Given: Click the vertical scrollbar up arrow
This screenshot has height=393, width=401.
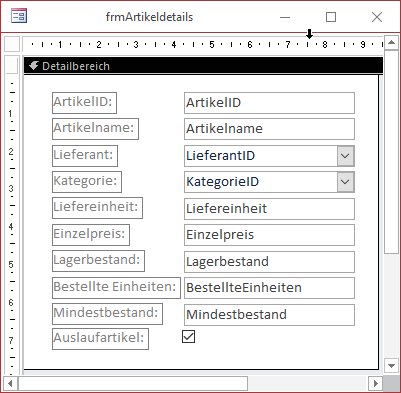Looking at the screenshot, I should coord(391,43).
